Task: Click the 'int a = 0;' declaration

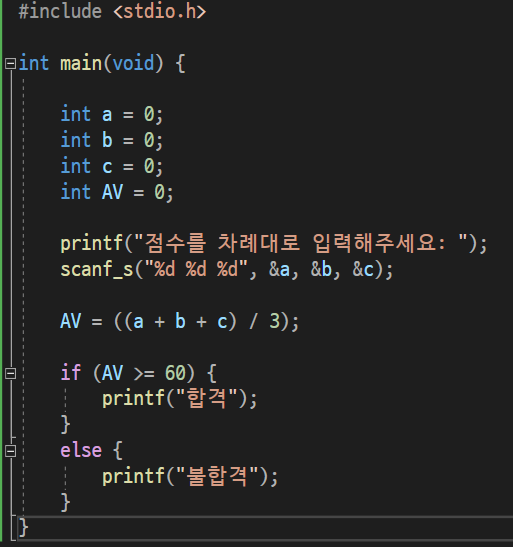Action: coord(112,115)
